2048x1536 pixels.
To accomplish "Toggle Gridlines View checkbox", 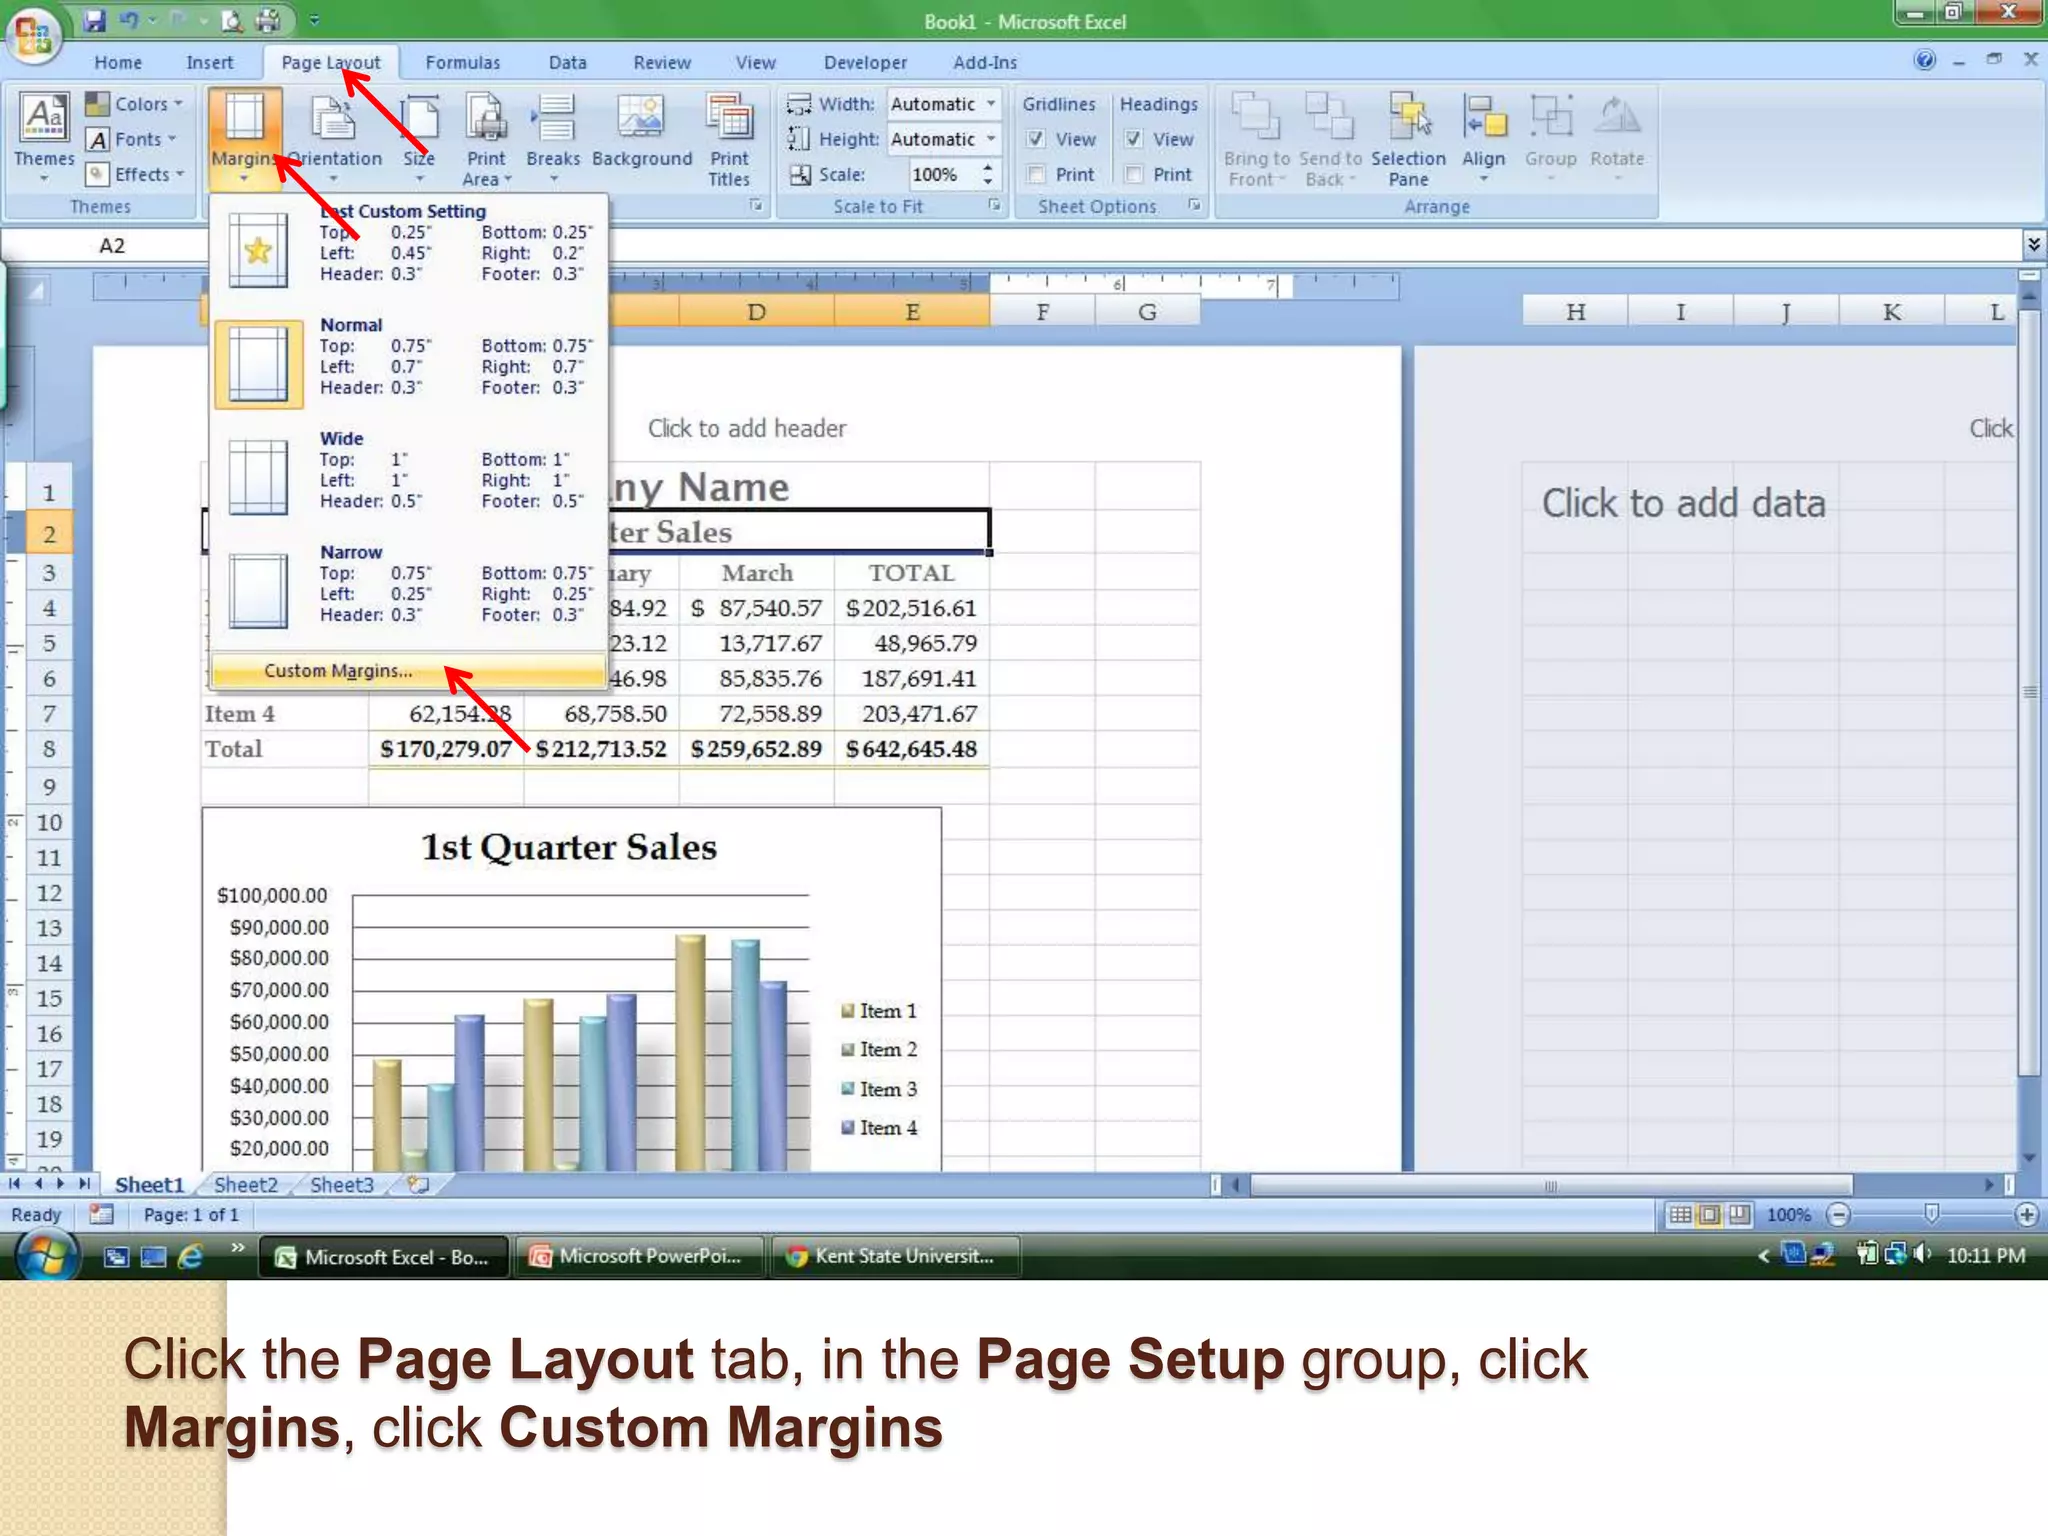I will coord(1037,139).
